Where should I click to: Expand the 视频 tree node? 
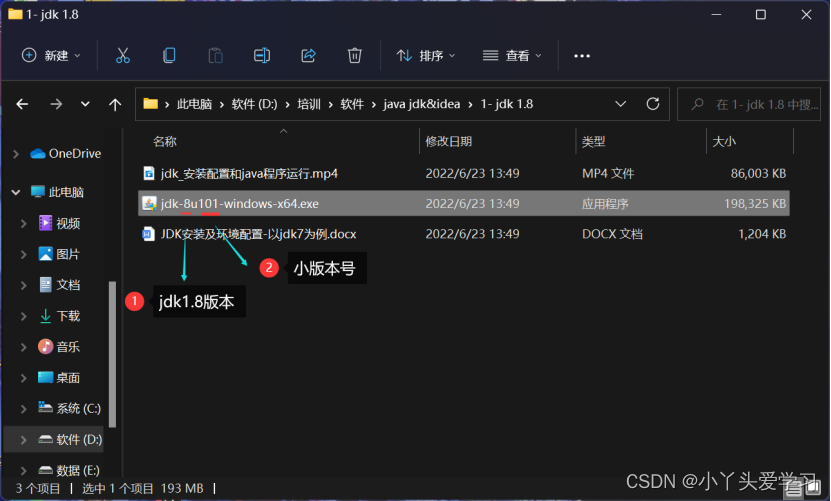[x=23, y=224]
